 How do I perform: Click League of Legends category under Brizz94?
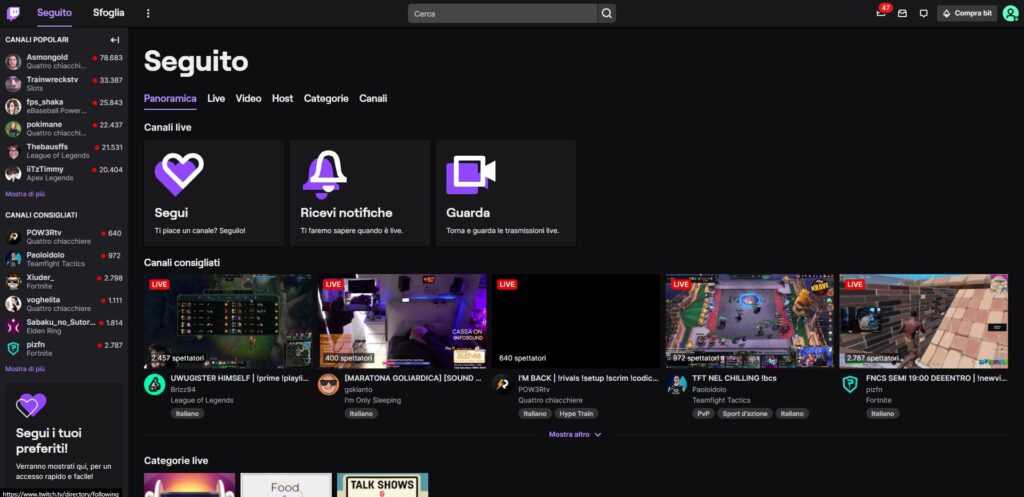[202, 400]
